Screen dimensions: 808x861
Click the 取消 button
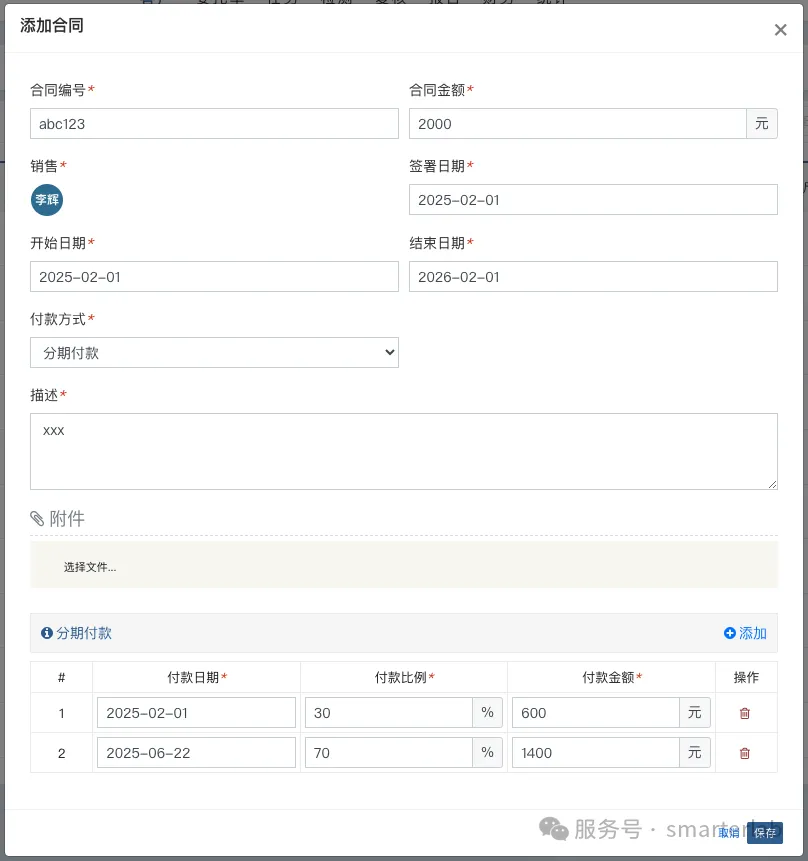coord(729,832)
